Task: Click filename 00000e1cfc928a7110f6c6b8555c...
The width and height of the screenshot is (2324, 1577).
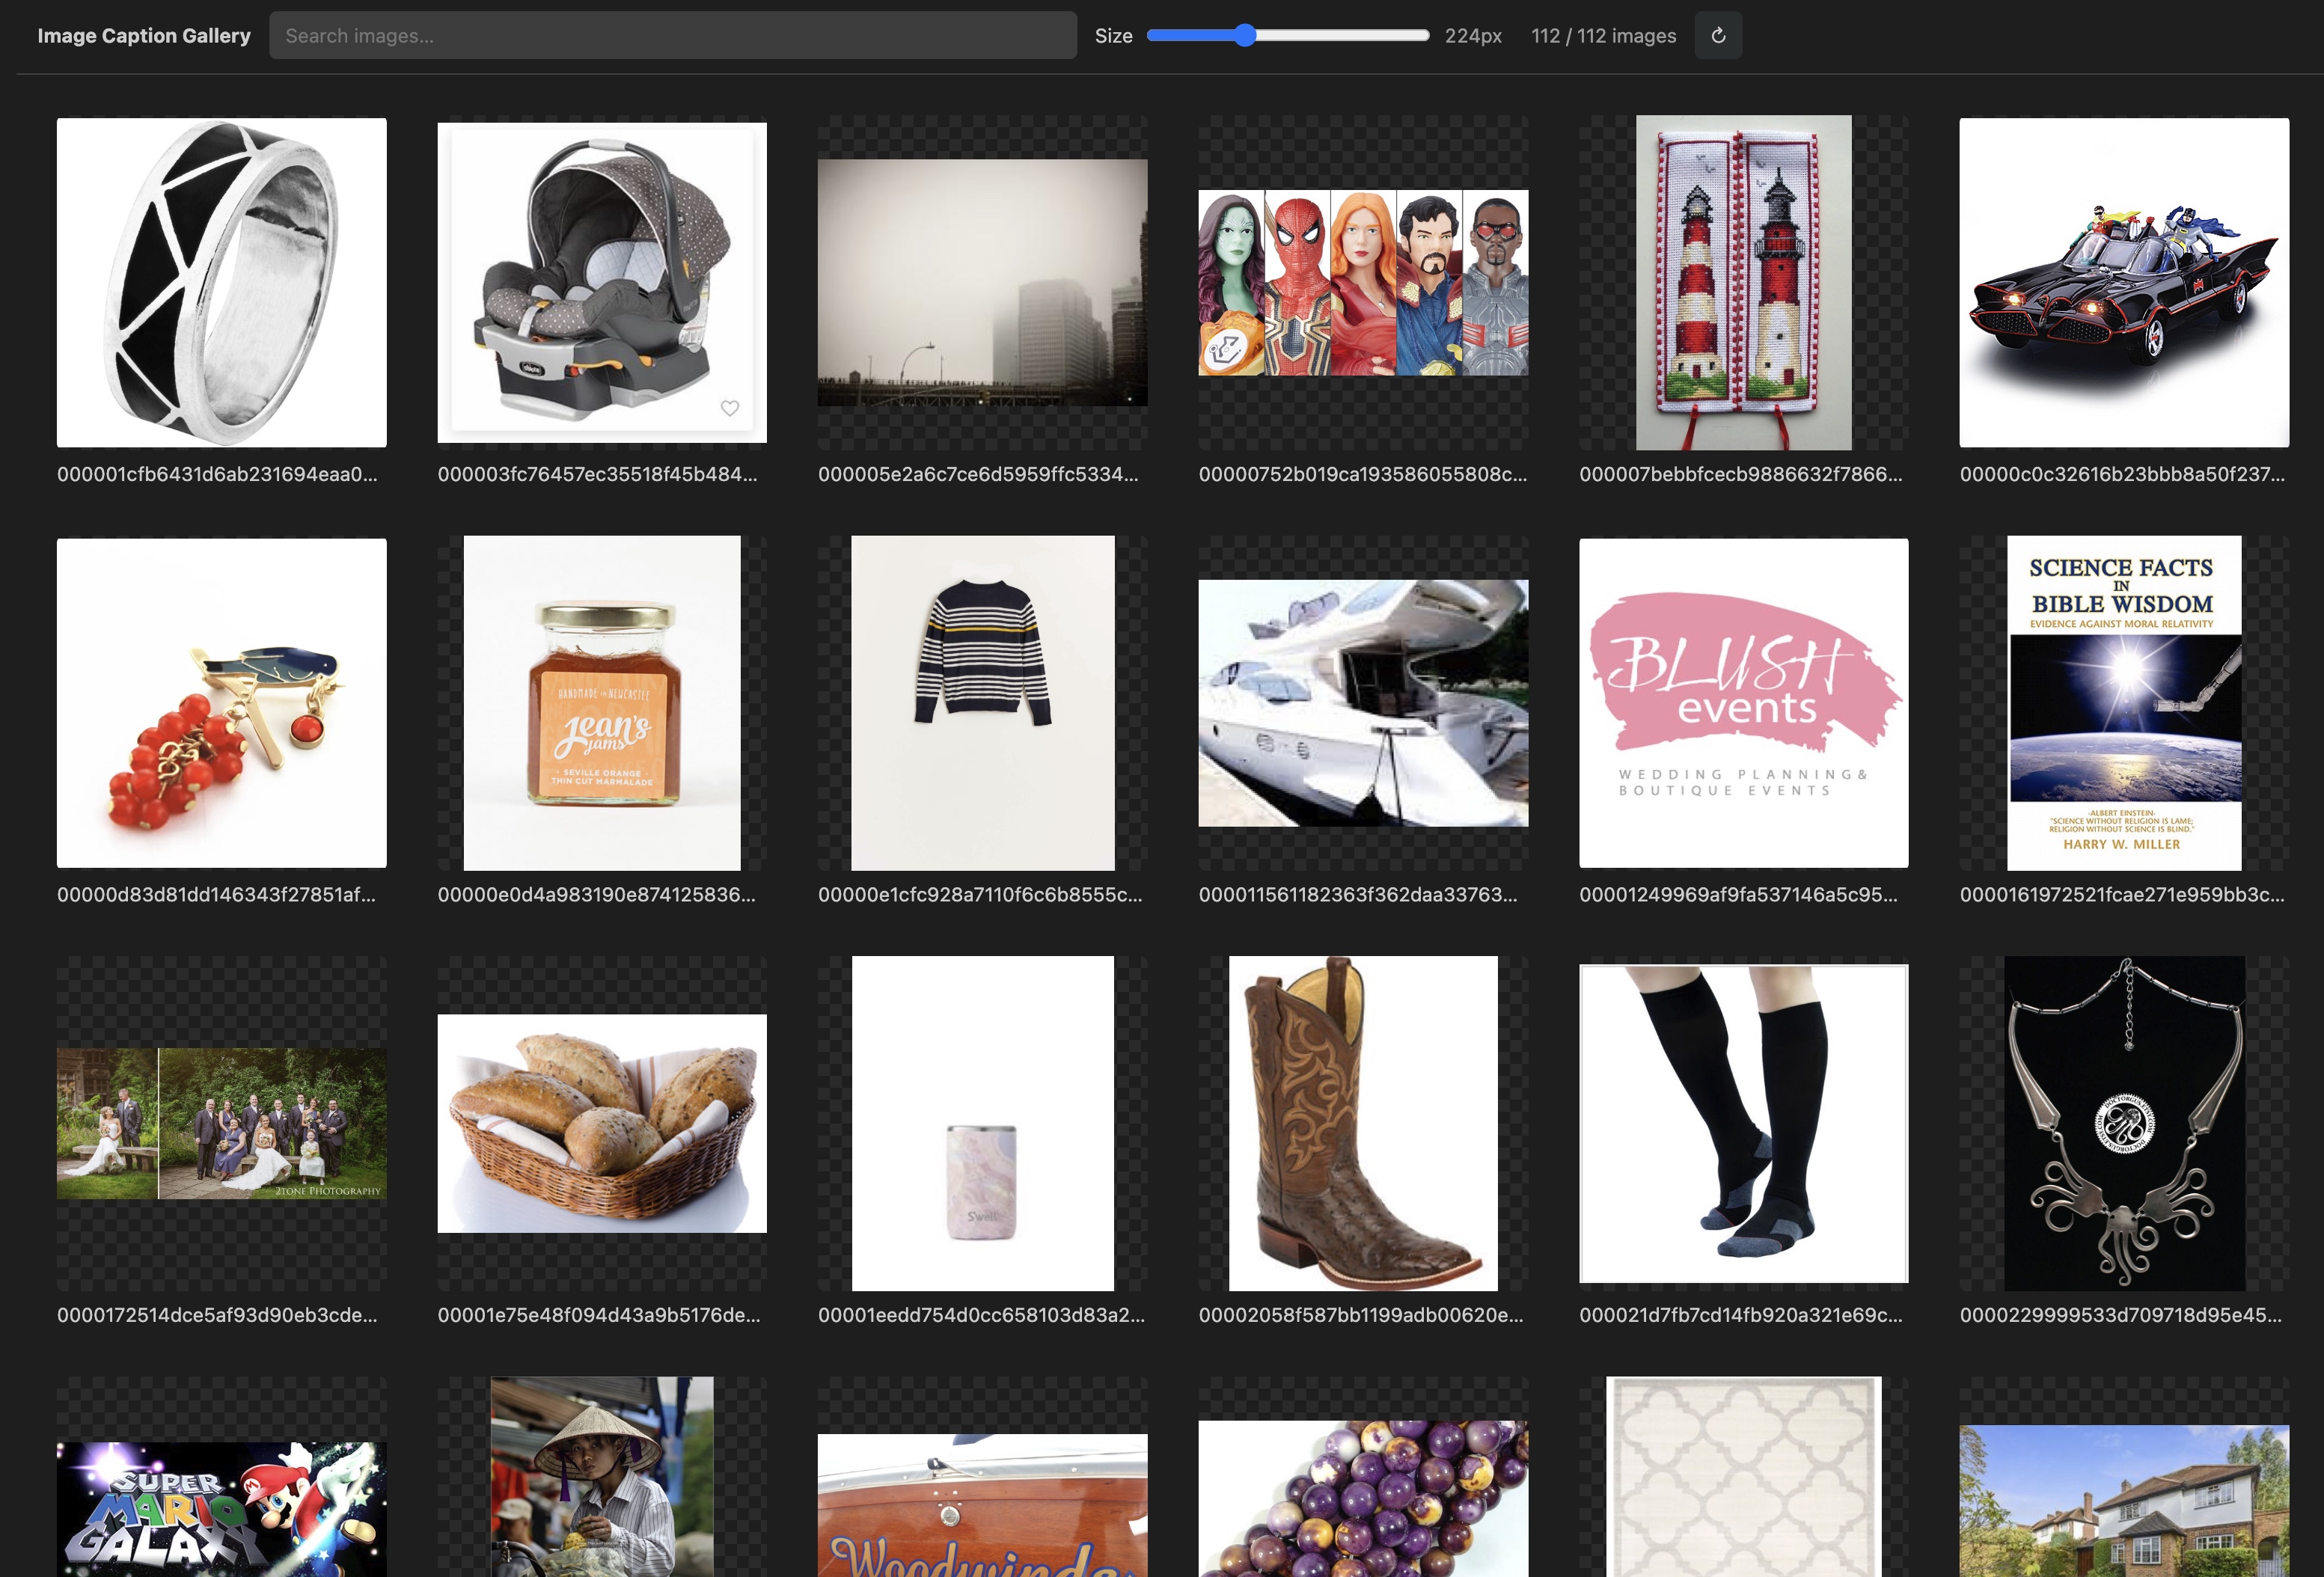Action: point(980,894)
